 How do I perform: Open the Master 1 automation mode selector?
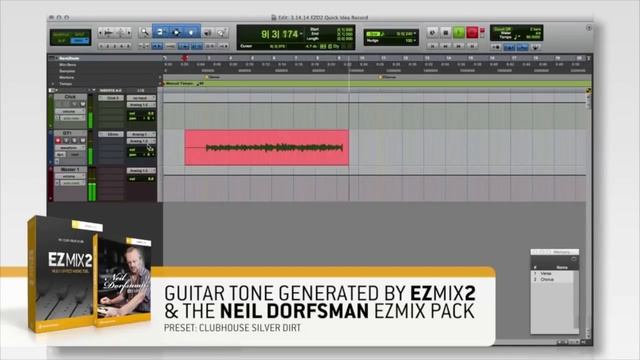pos(73,183)
